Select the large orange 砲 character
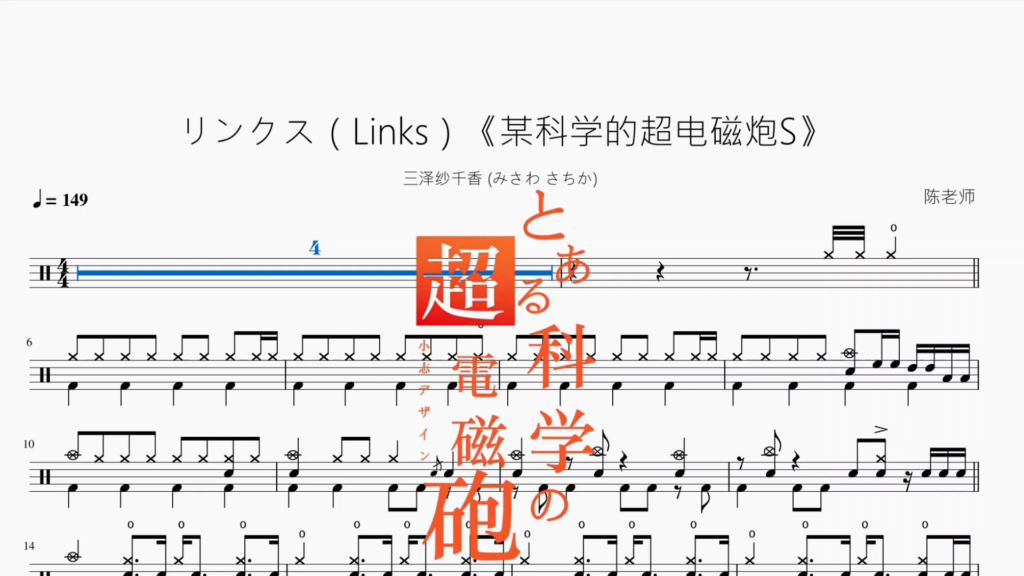Image resolution: width=1024 pixels, height=576 pixels. click(x=472, y=516)
